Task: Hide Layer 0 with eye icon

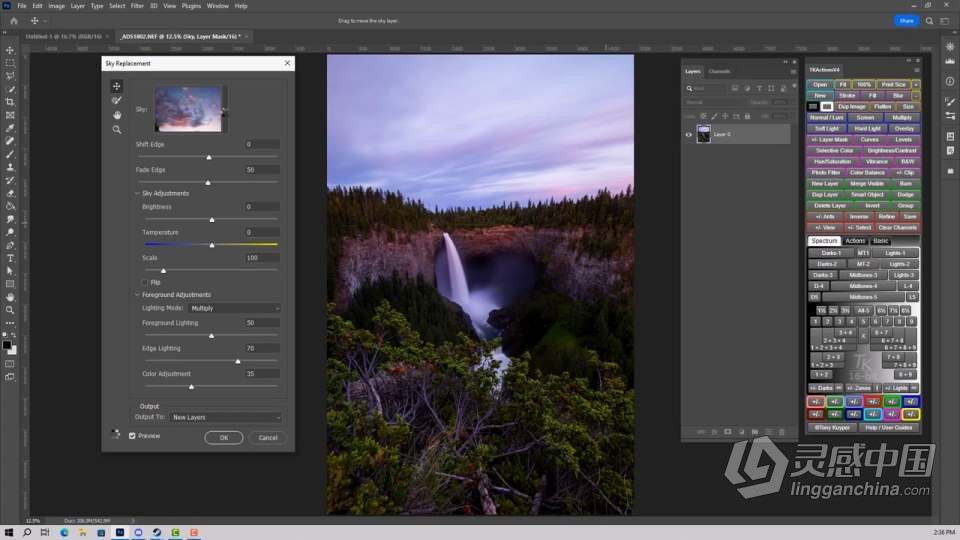Action: click(x=687, y=134)
